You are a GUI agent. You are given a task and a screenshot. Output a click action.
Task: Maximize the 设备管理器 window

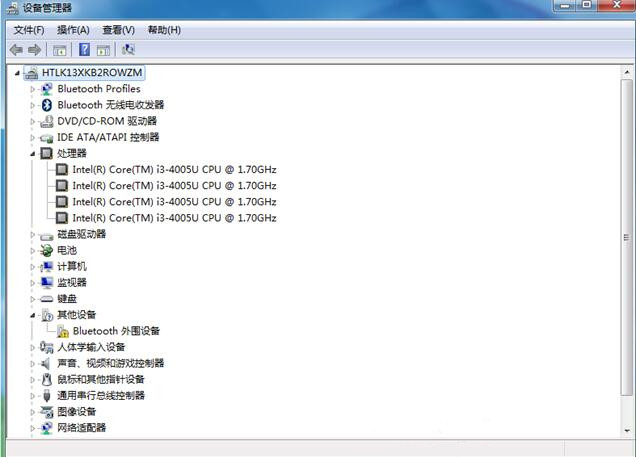click(x=587, y=5)
